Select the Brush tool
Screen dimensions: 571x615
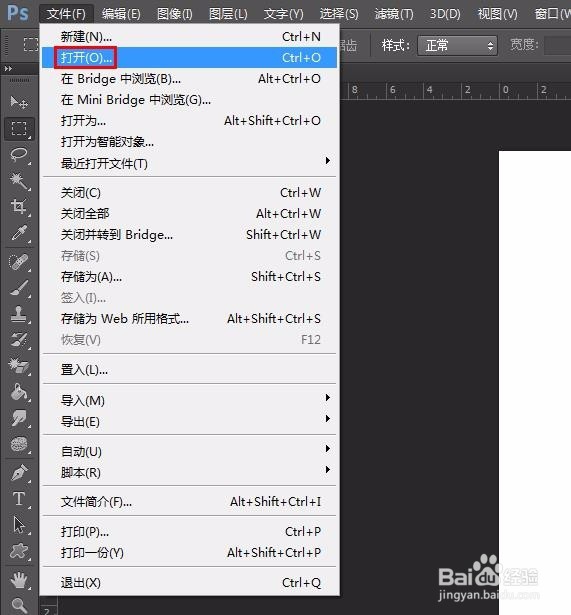(x=19, y=288)
